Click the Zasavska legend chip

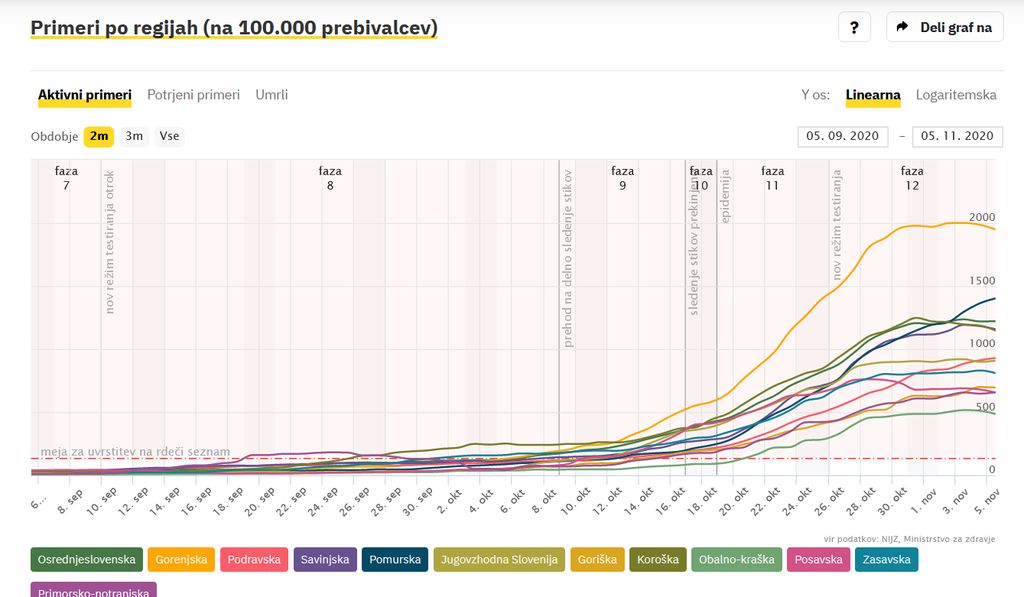[883, 560]
